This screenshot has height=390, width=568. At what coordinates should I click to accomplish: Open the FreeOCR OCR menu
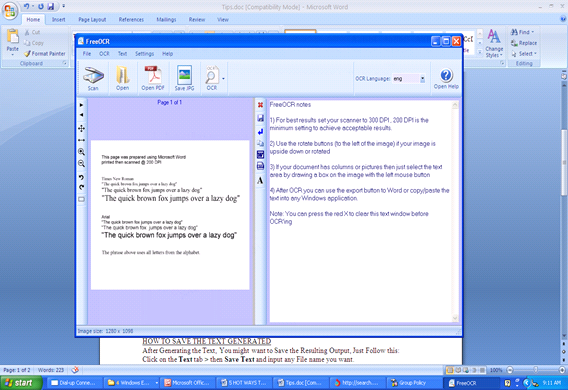(104, 54)
